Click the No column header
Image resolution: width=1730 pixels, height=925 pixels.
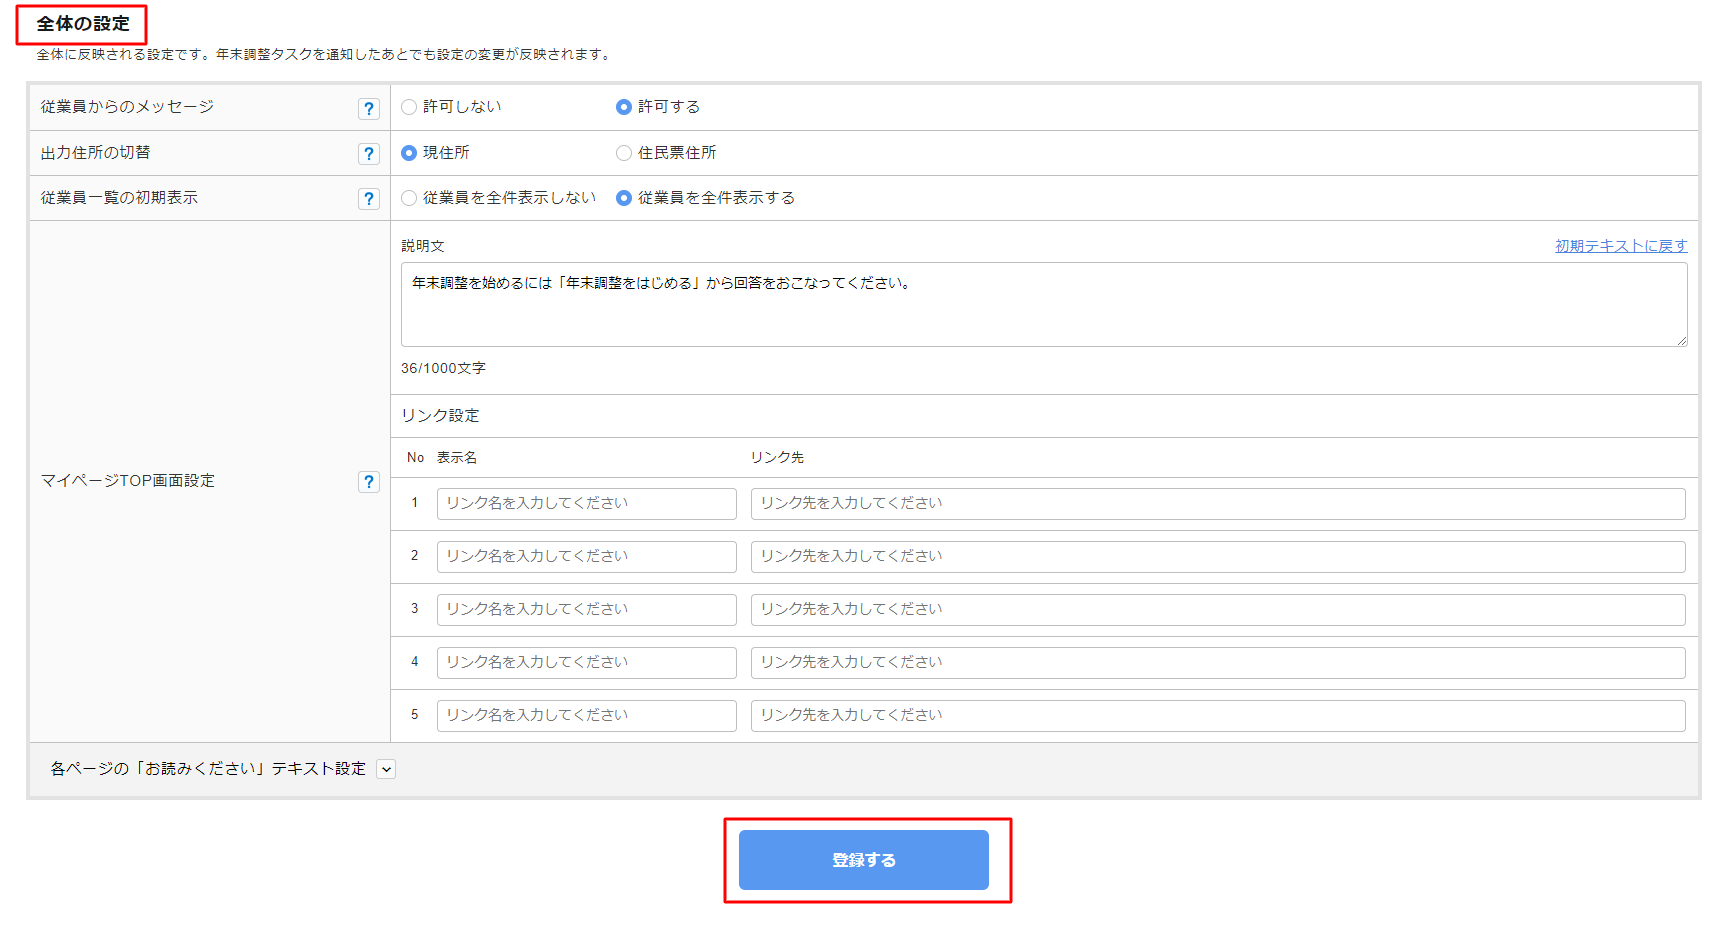(x=415, y=458)
